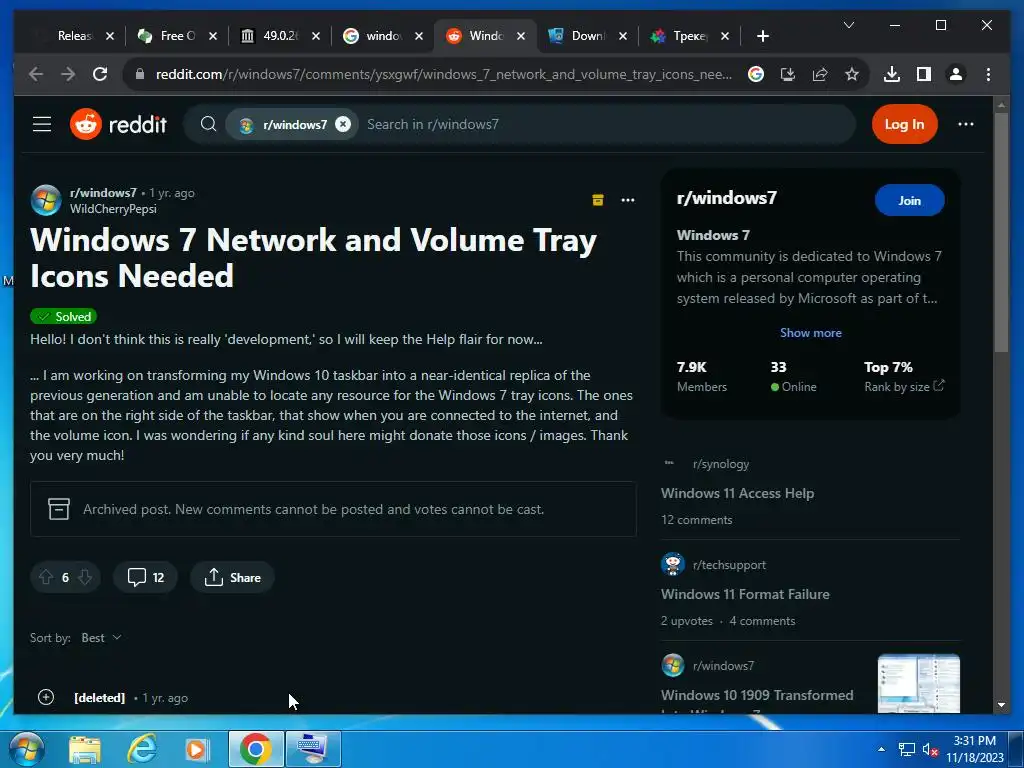Click the Google icon in address bar
The image size is (1024, 768).
[756, 74]
